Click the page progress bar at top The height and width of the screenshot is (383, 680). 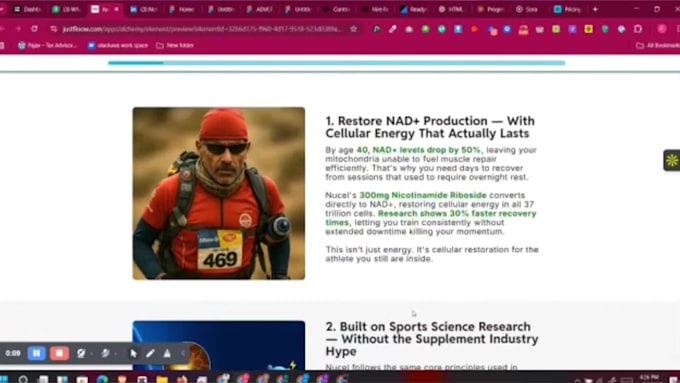tap(337, 63)
